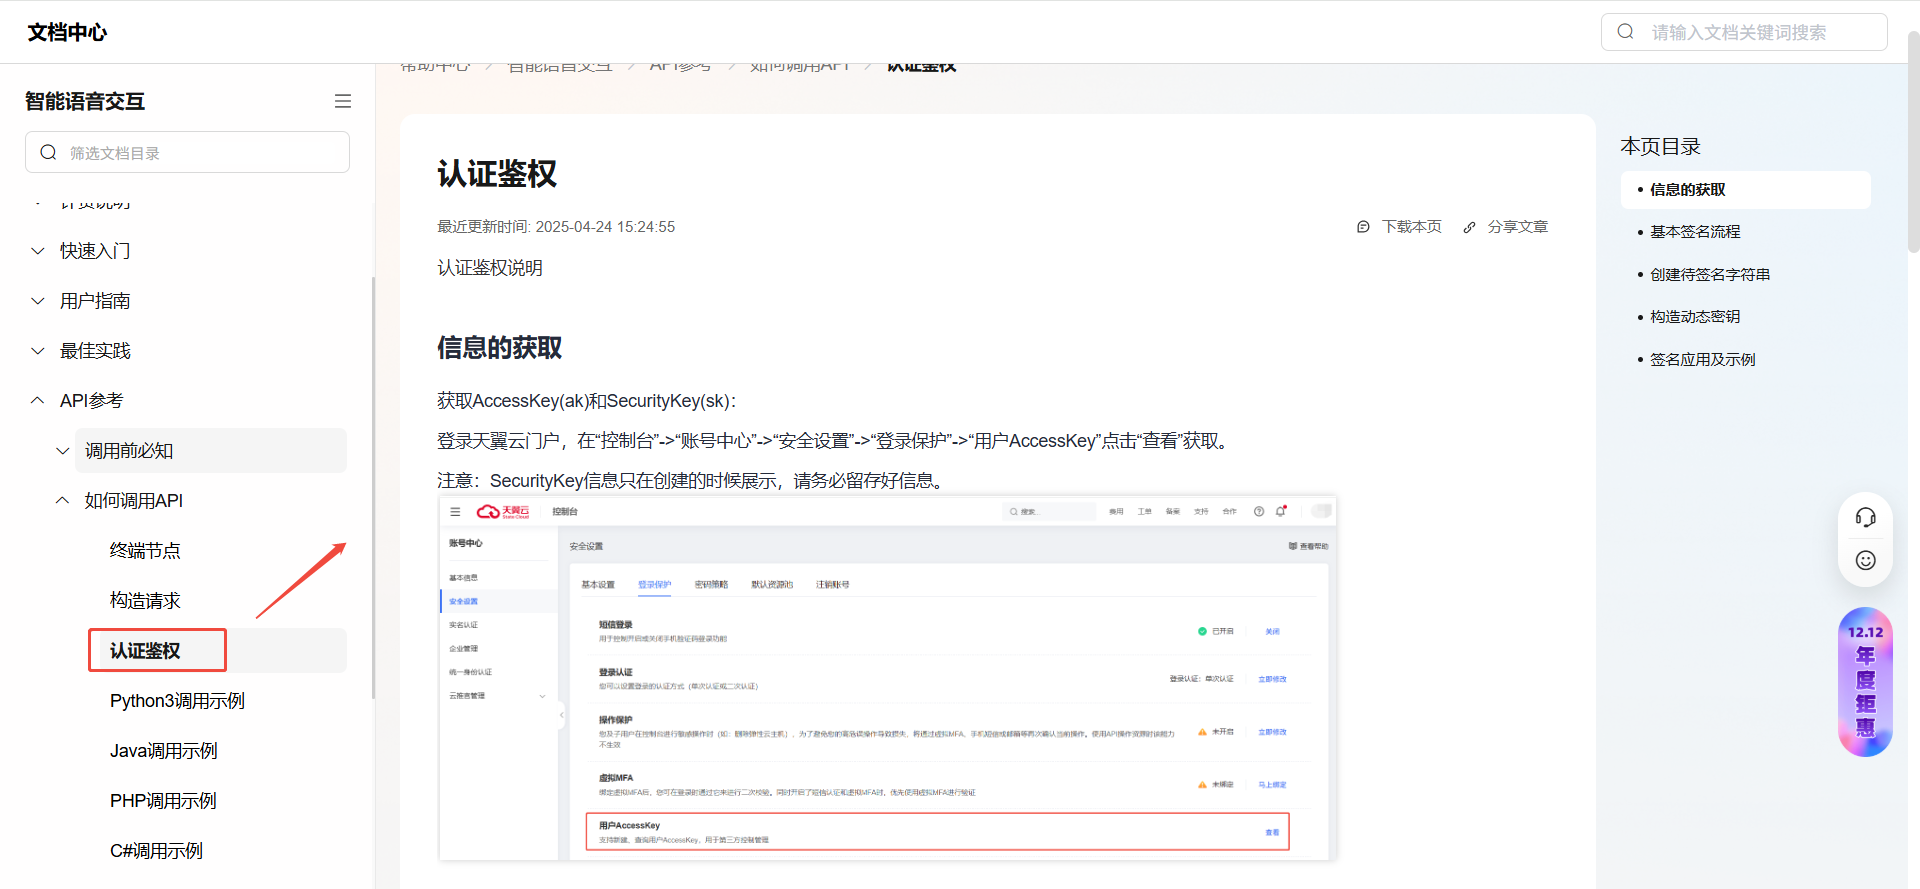The image size is (1920, 889).
Task: Click the console screenshot image
Action: [x=888, y=678]
